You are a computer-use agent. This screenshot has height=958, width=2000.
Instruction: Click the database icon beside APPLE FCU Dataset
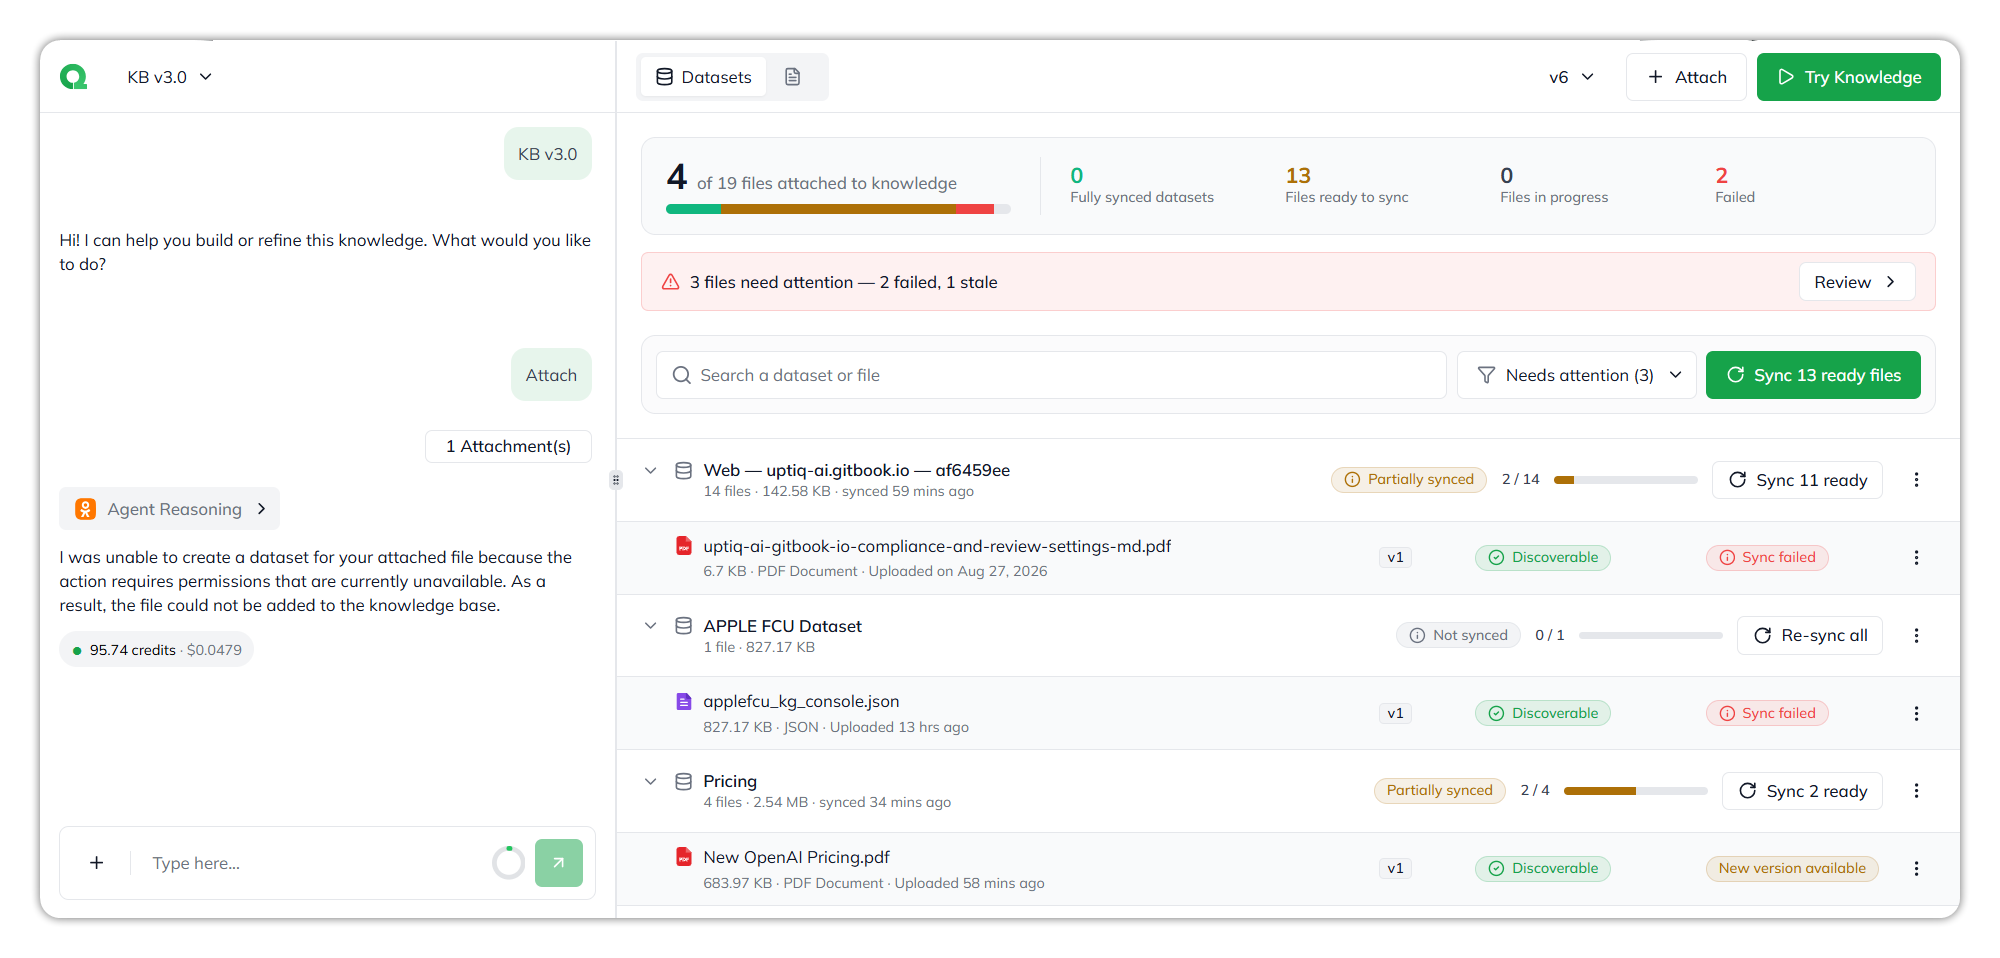pos(684,626)
